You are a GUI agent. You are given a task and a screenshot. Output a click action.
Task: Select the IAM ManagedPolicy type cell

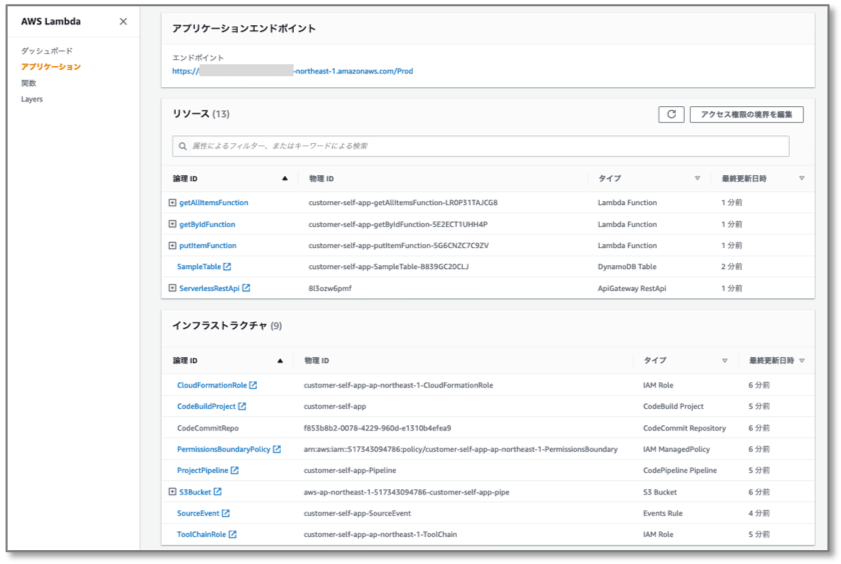[676, 449]
